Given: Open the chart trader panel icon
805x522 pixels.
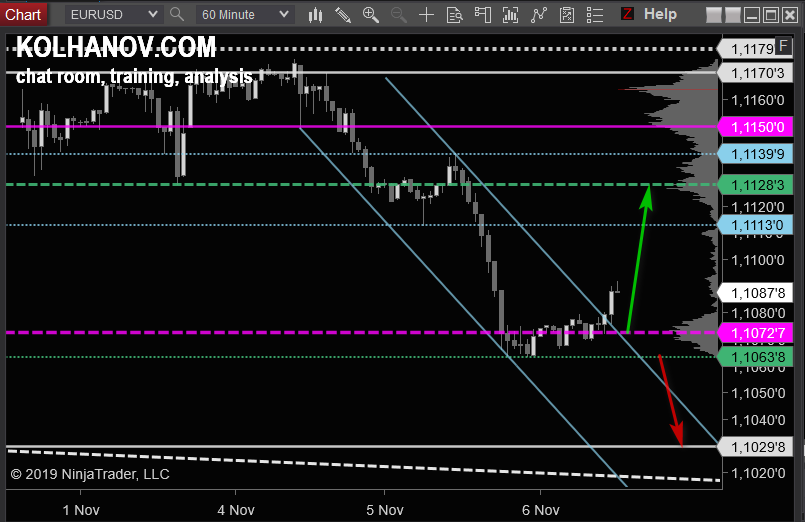Looking at the screenshot, I should pos(483,15).
